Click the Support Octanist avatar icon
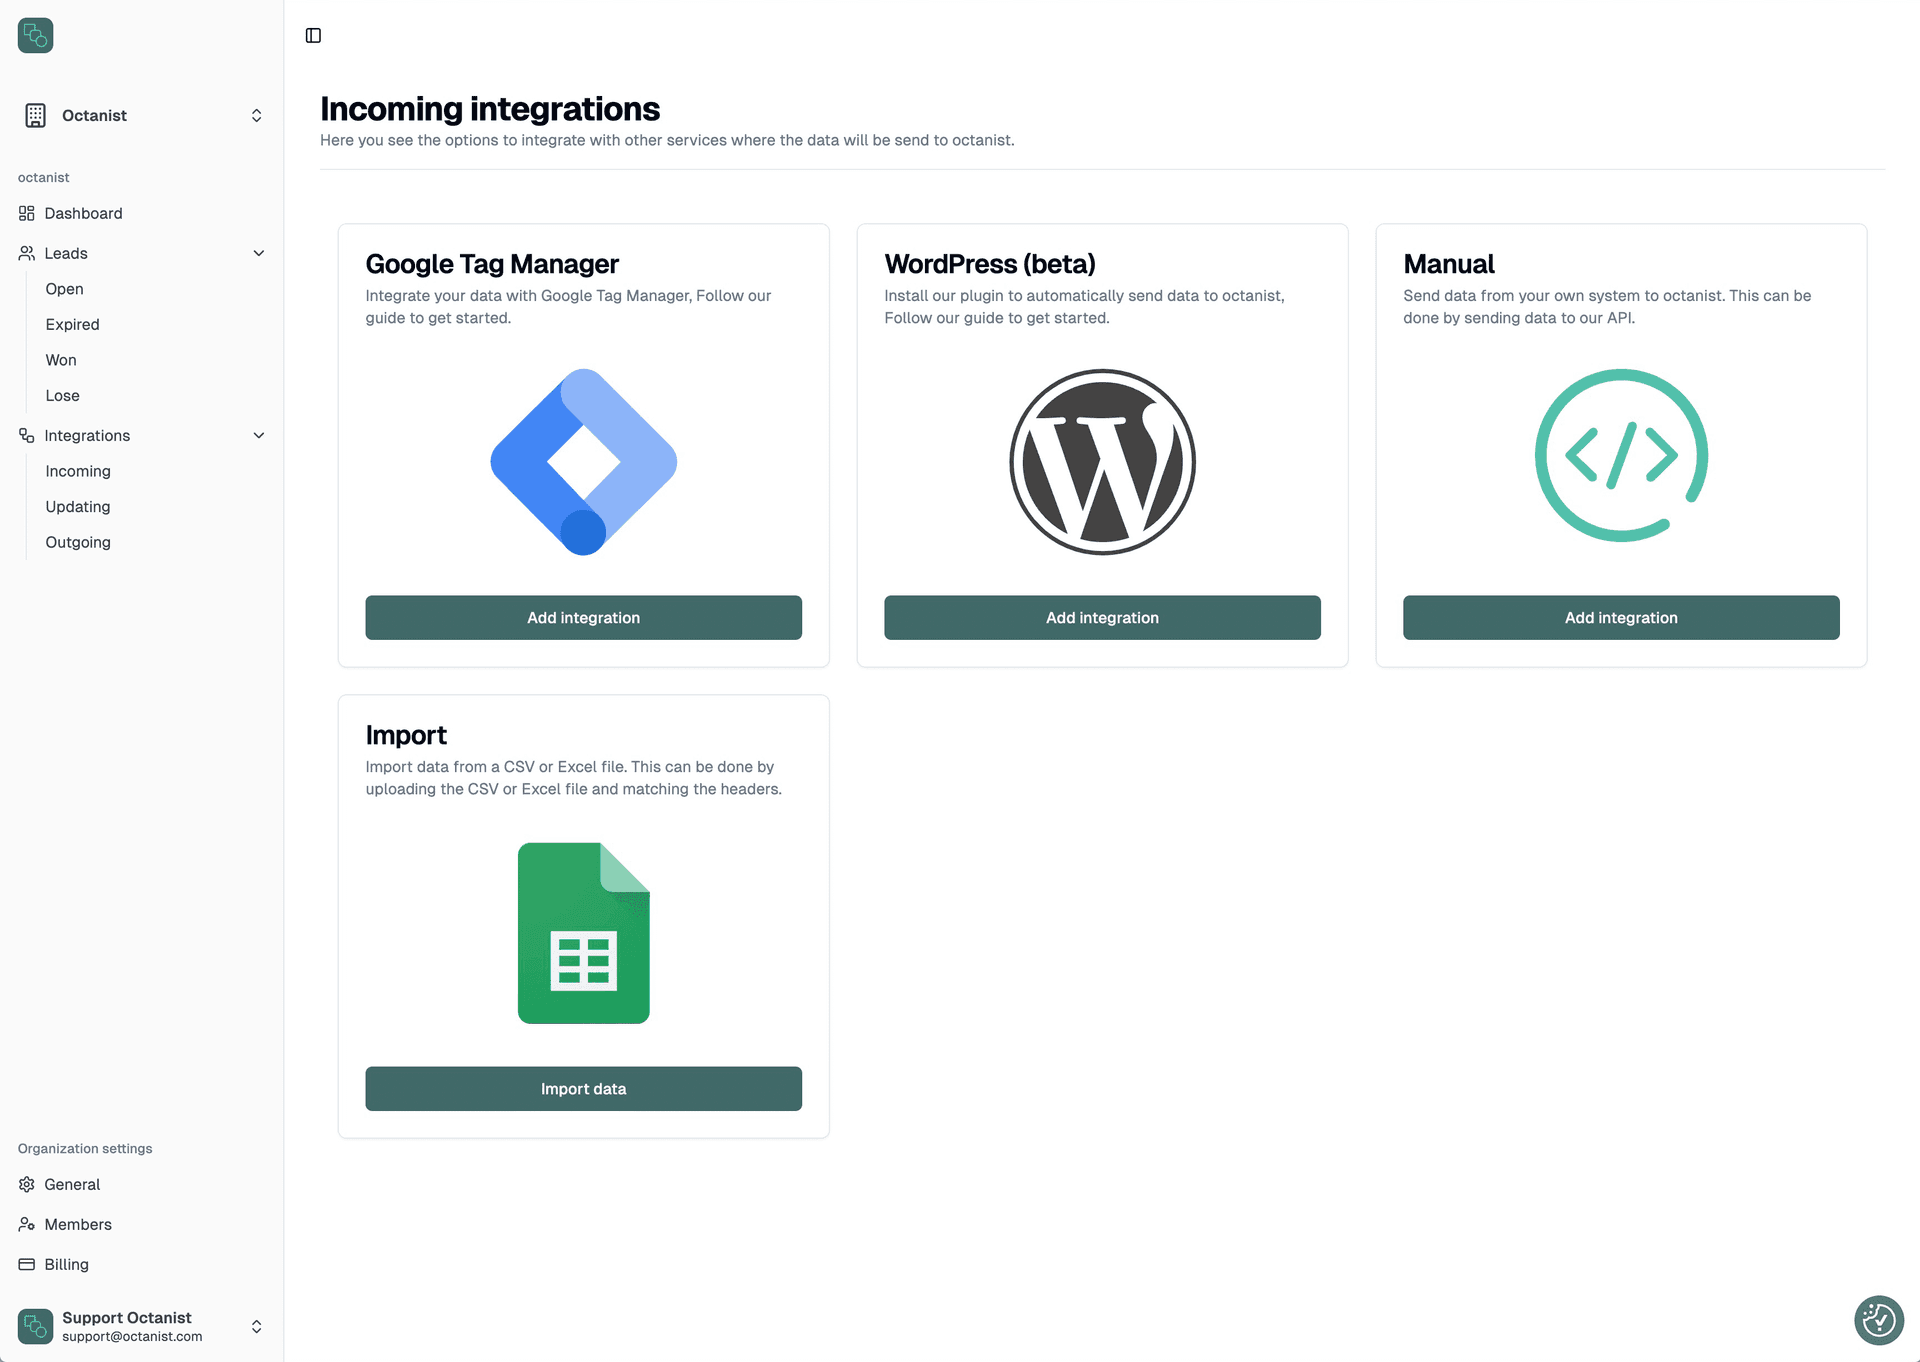The height and width of the screenshot is (1362, 1920). 35,1326
